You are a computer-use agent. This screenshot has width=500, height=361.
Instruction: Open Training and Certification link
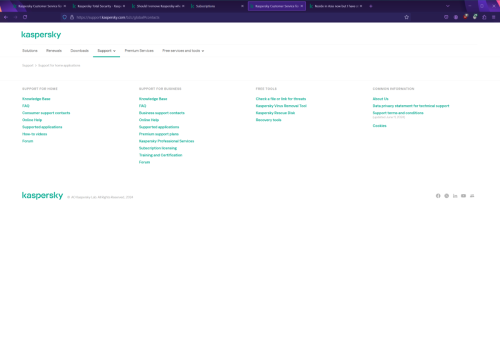point(160,155)
